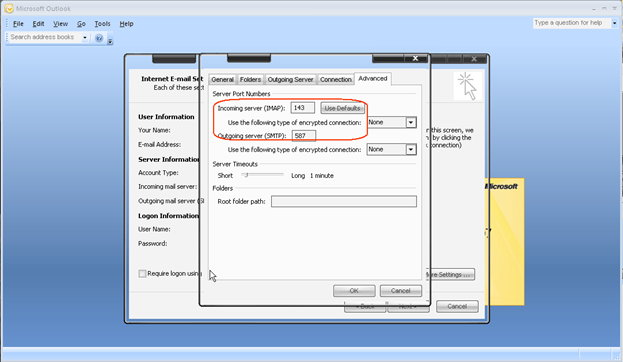Click the Outgoing server SMTP port field
The height and width of the screenshot is (362, 623).
(x=304, y=136)
